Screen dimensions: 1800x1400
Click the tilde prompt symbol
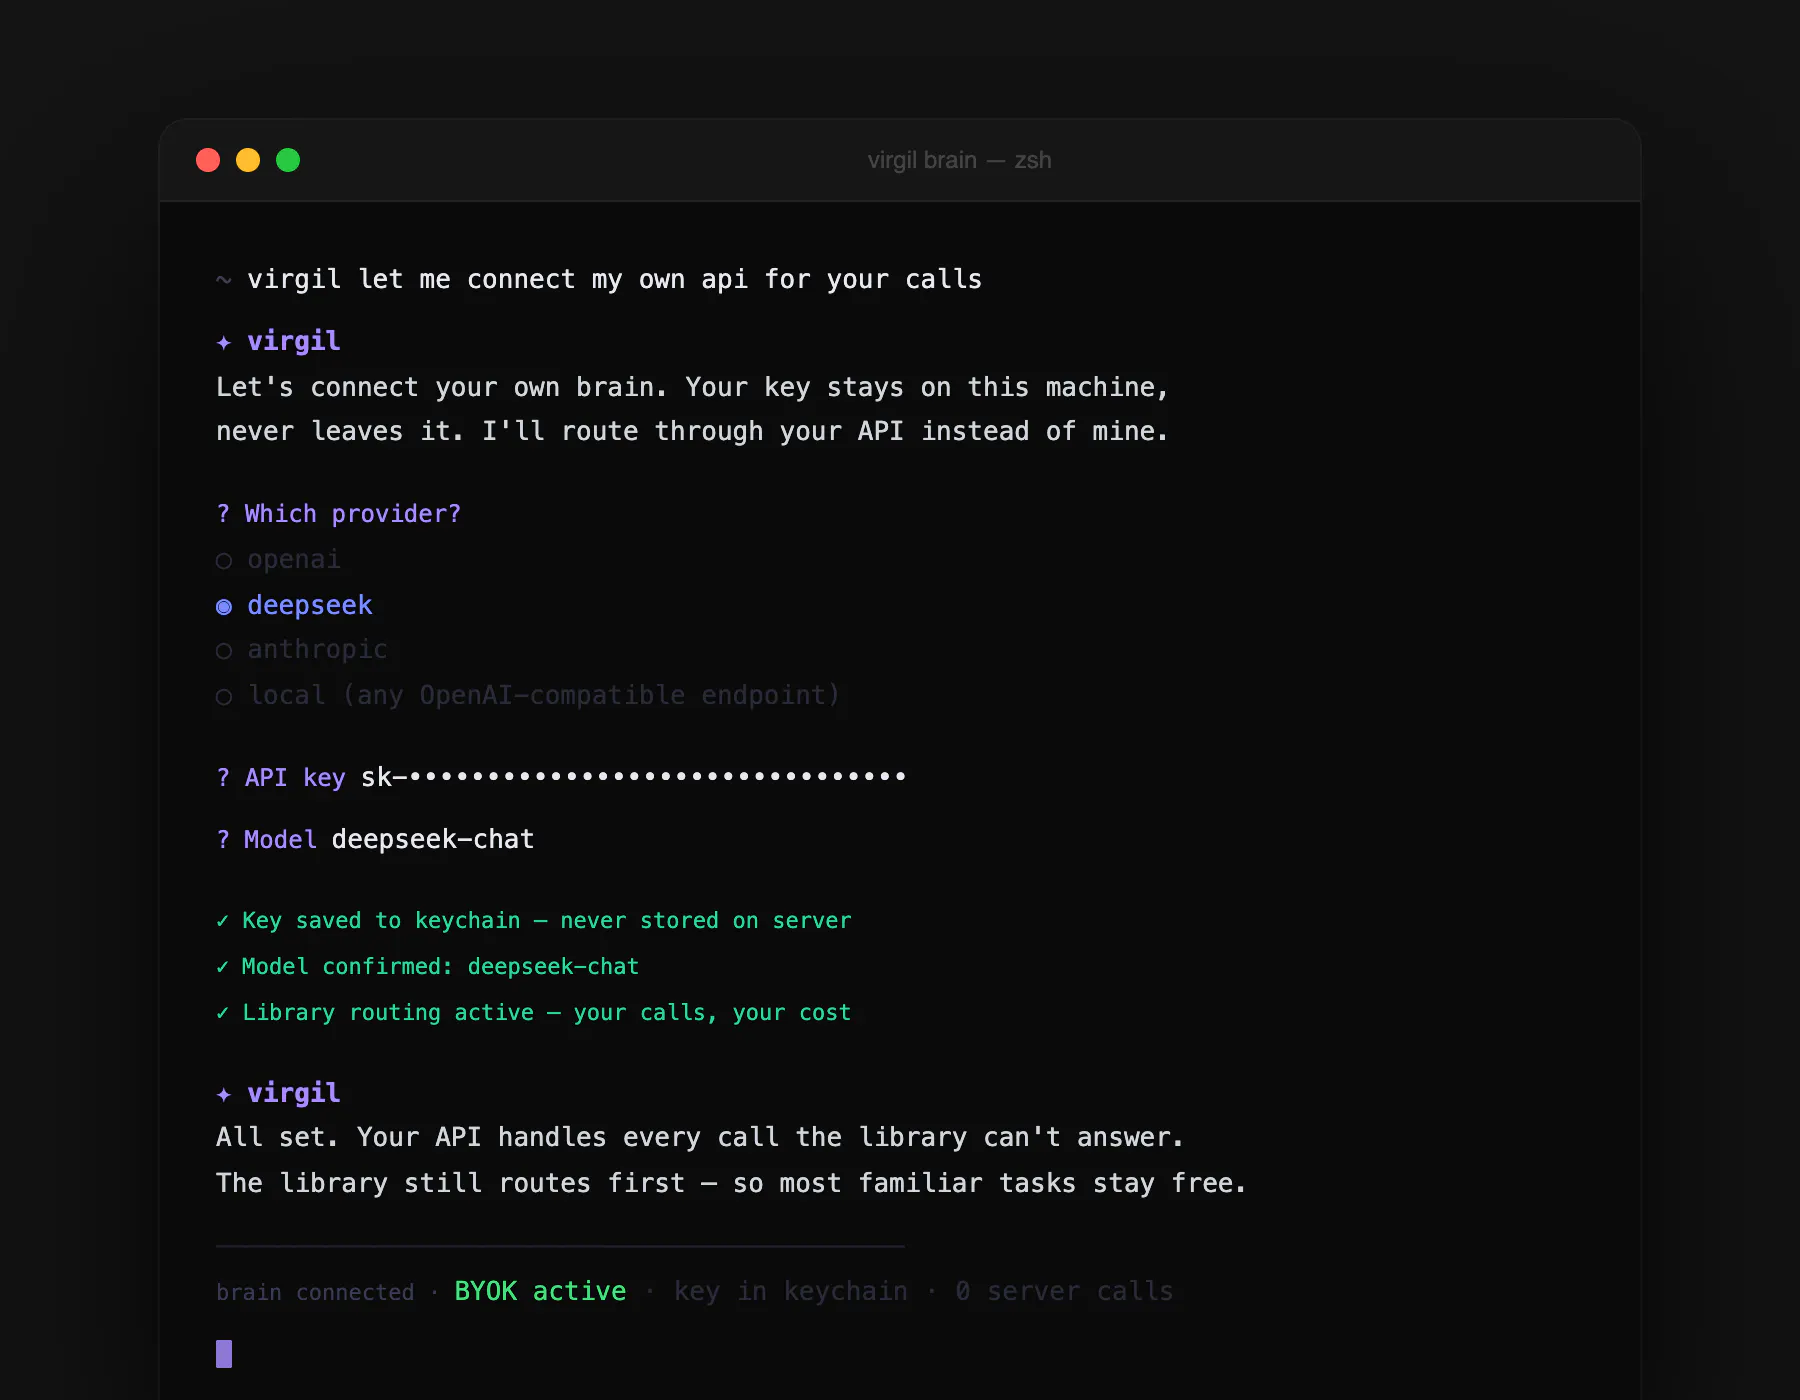[224, 281]
